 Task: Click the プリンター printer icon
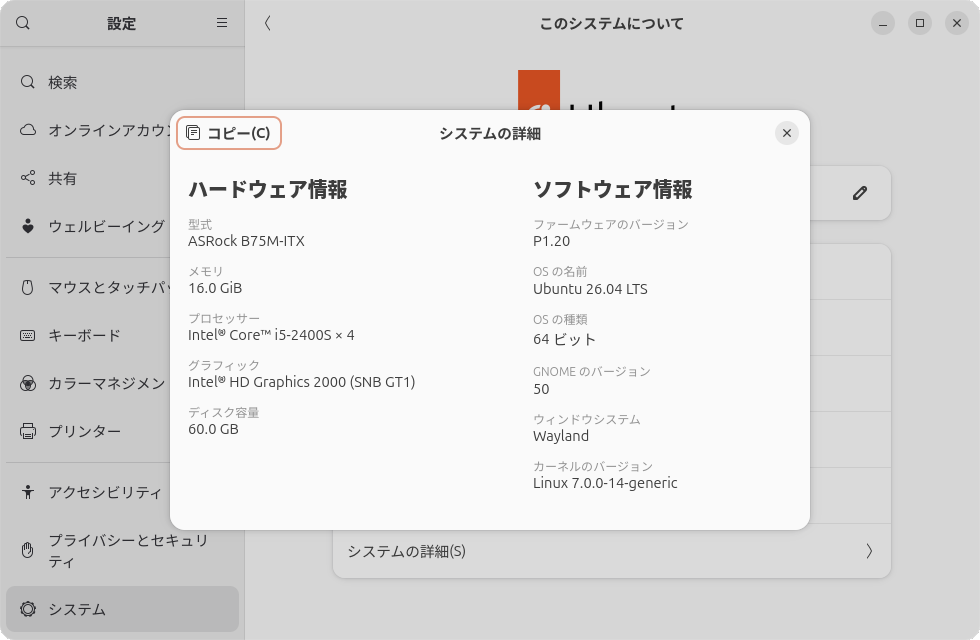point(28,431)
